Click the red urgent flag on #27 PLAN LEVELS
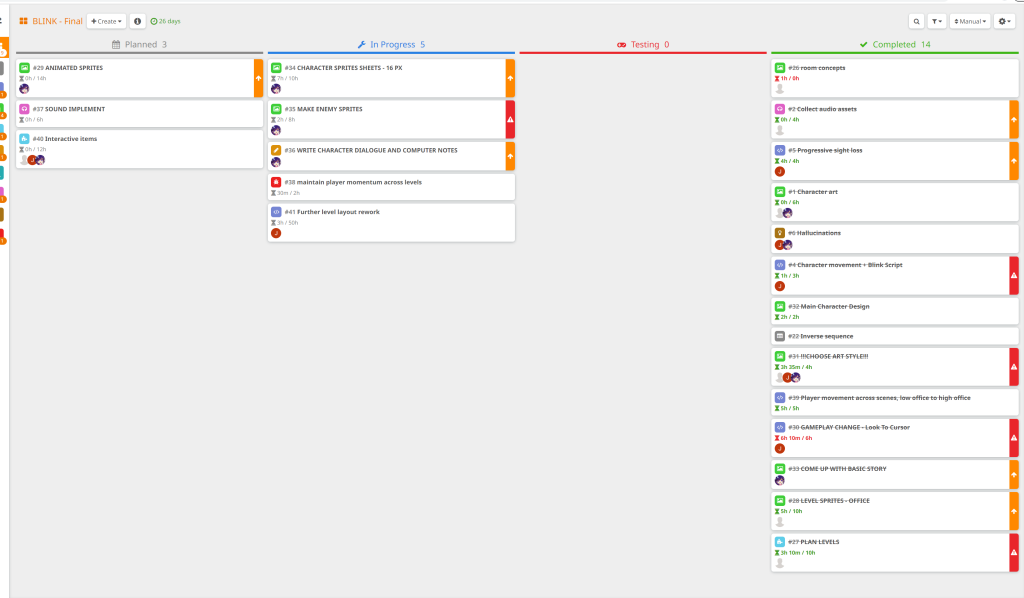The image size is (1024, 598). click(1014, 552)
